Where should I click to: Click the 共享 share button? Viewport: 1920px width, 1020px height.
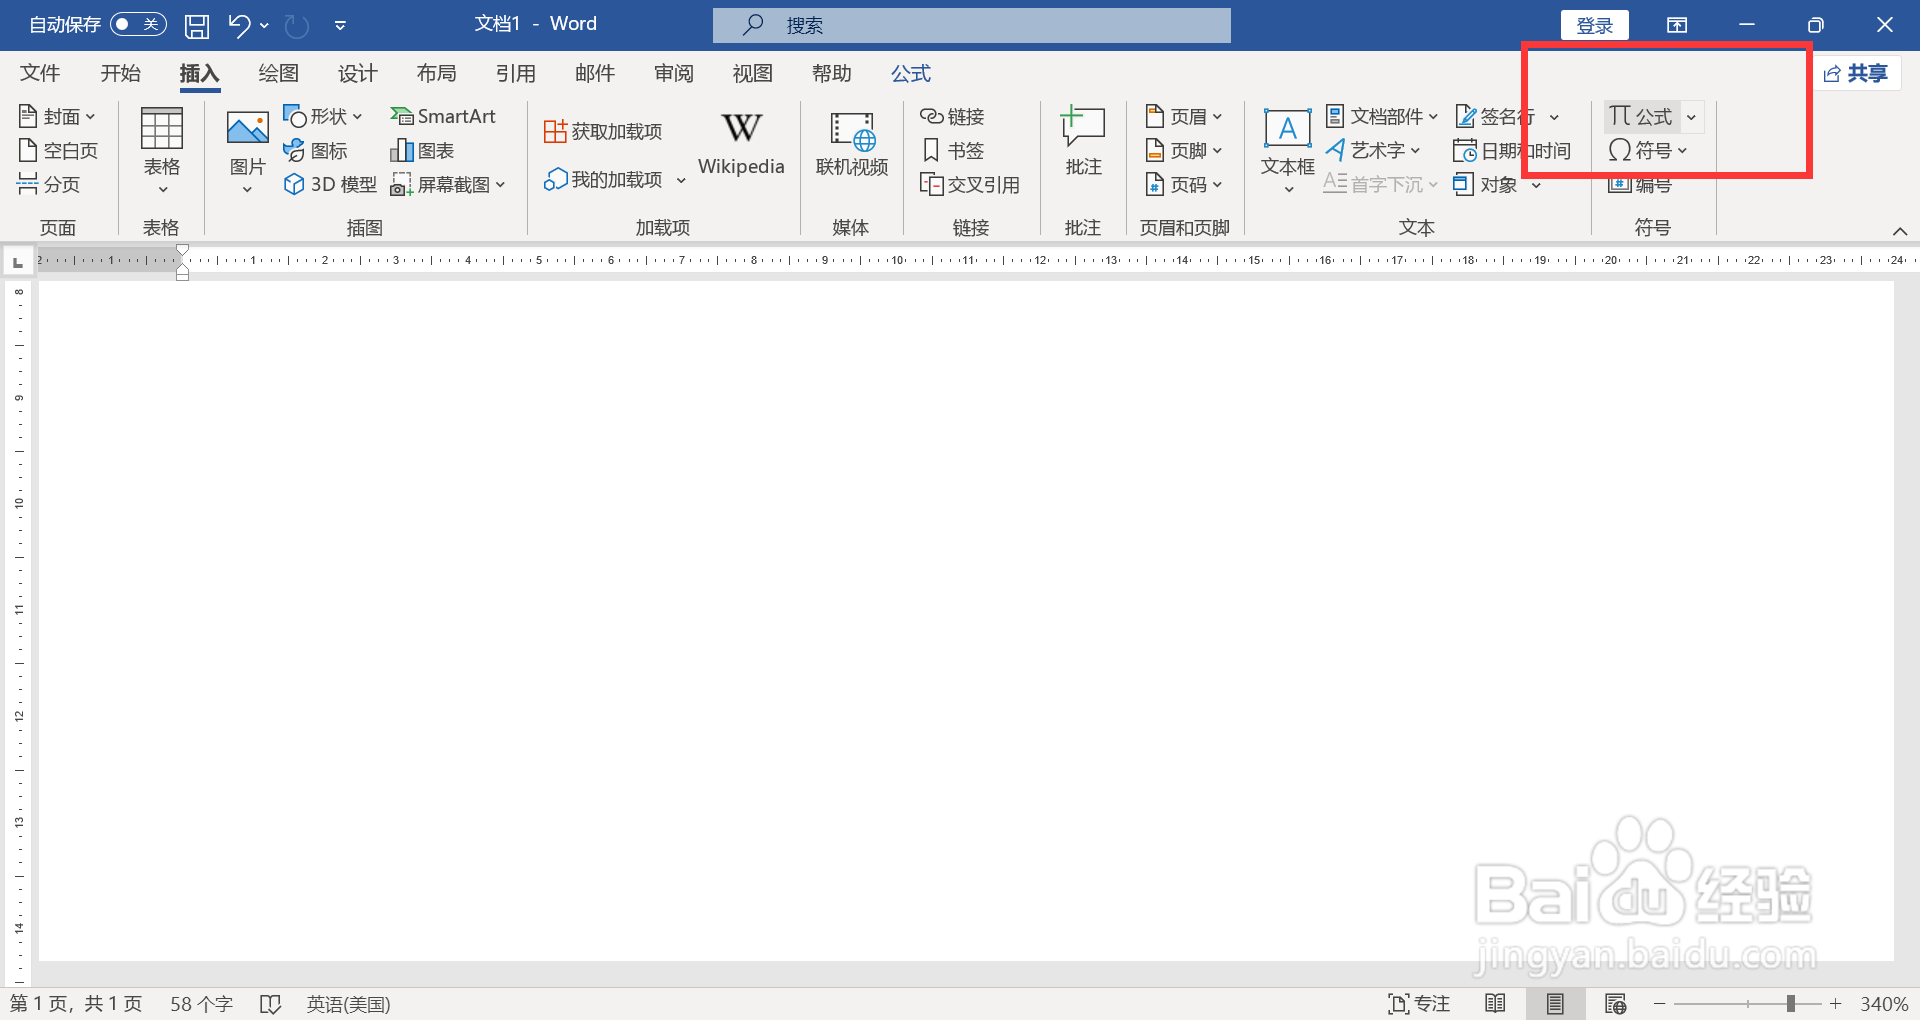click(1856, 73)
